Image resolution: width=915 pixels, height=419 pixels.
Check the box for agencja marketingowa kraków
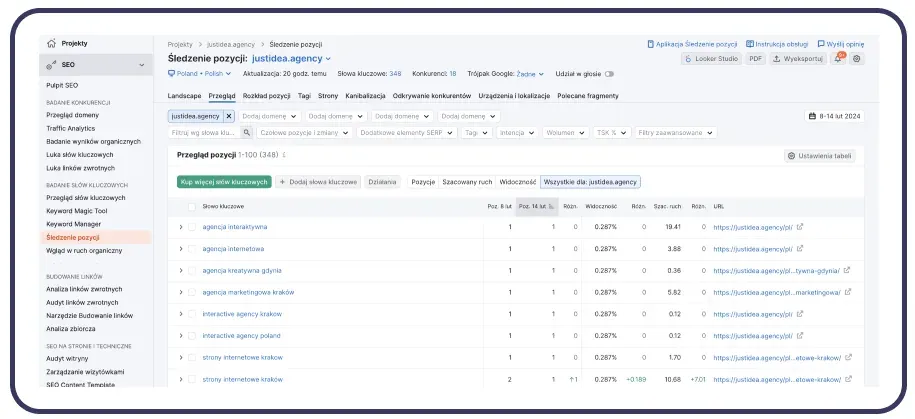191,292
